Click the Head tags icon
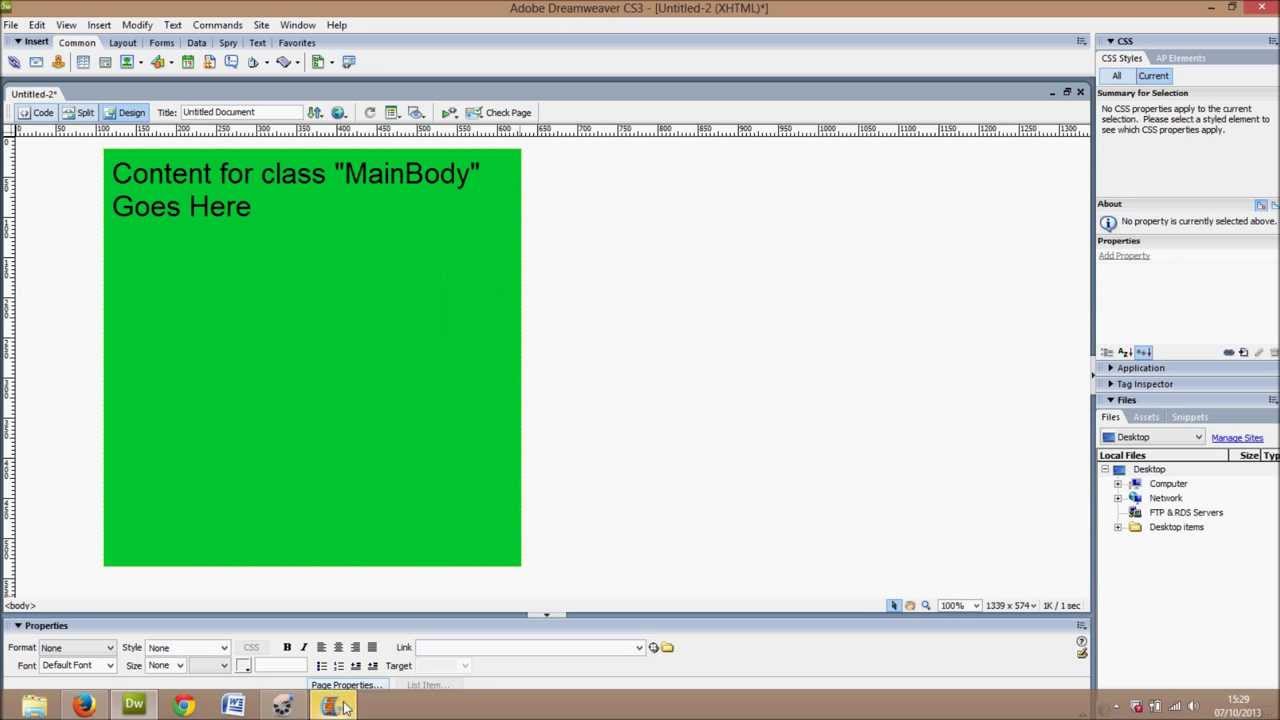1280x720 pixels. 253,62
